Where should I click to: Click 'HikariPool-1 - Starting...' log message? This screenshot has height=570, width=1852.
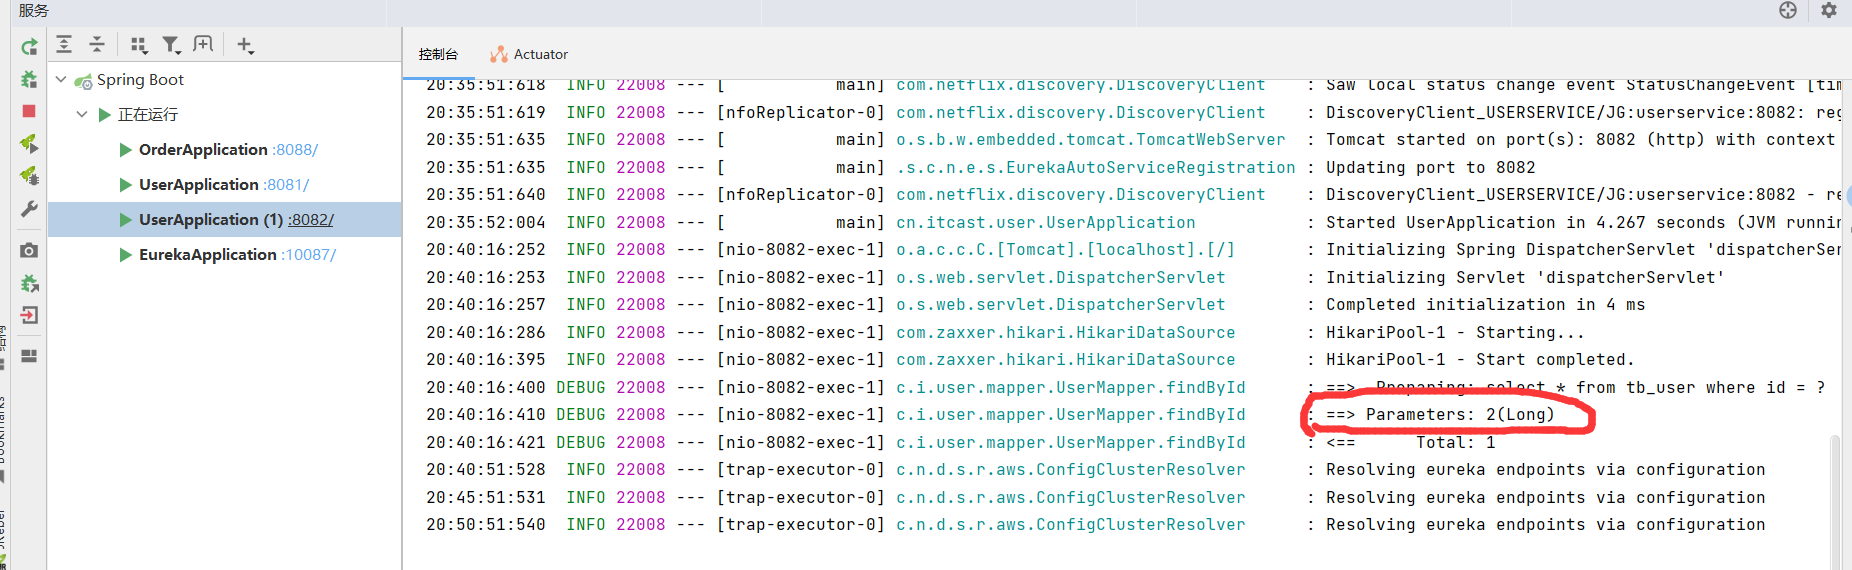pos(1455,332)
